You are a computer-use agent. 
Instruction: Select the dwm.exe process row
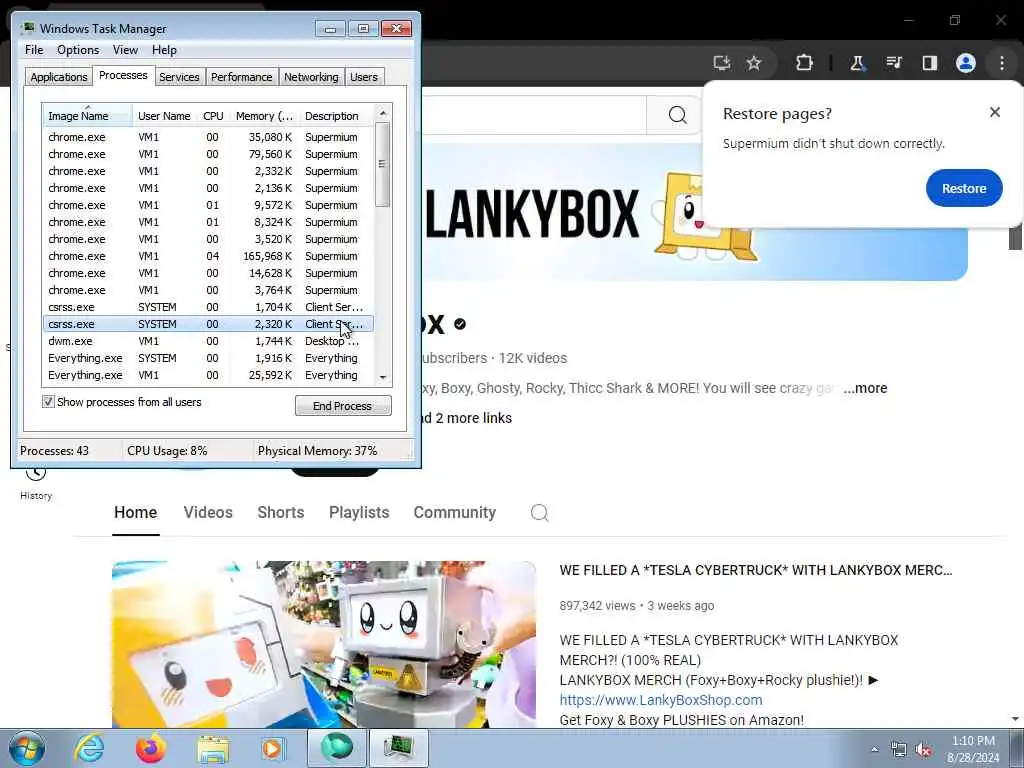[x=208, y=341]
